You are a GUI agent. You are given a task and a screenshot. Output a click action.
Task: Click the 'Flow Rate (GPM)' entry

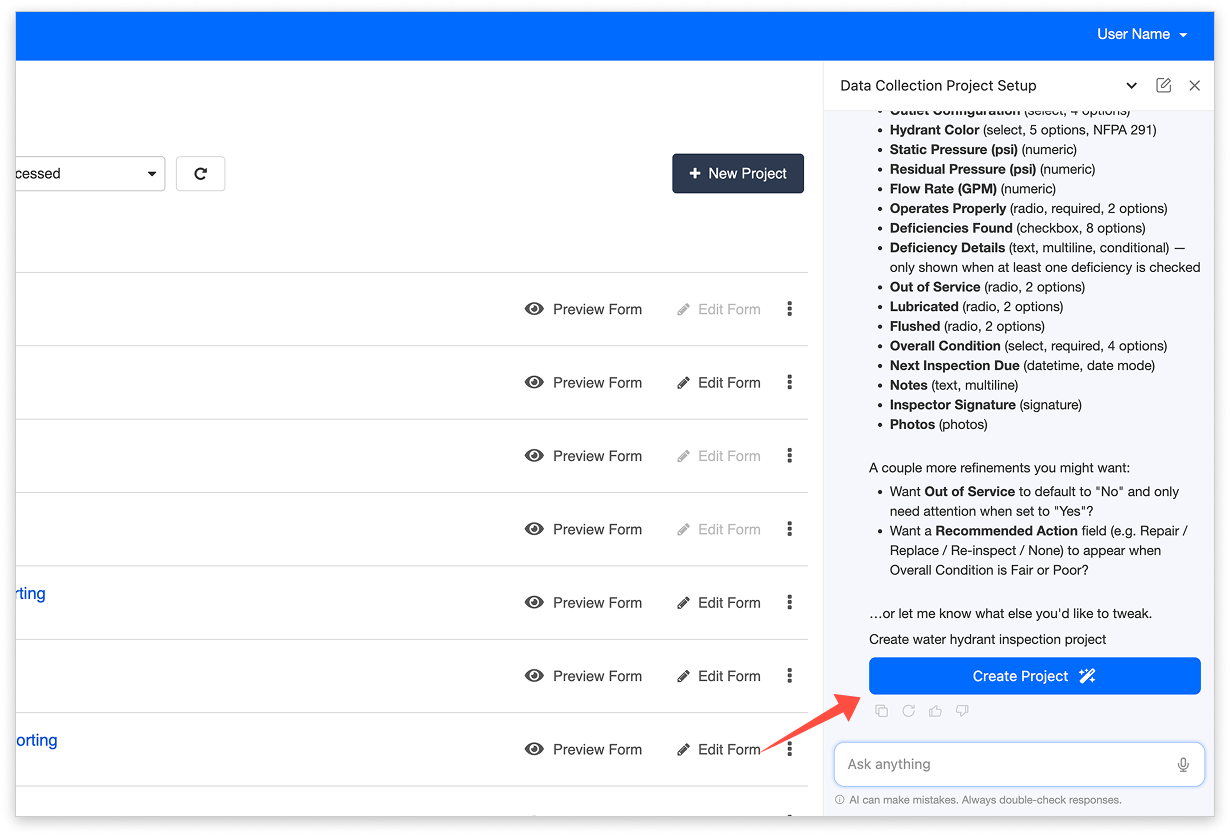coord(973,189)
